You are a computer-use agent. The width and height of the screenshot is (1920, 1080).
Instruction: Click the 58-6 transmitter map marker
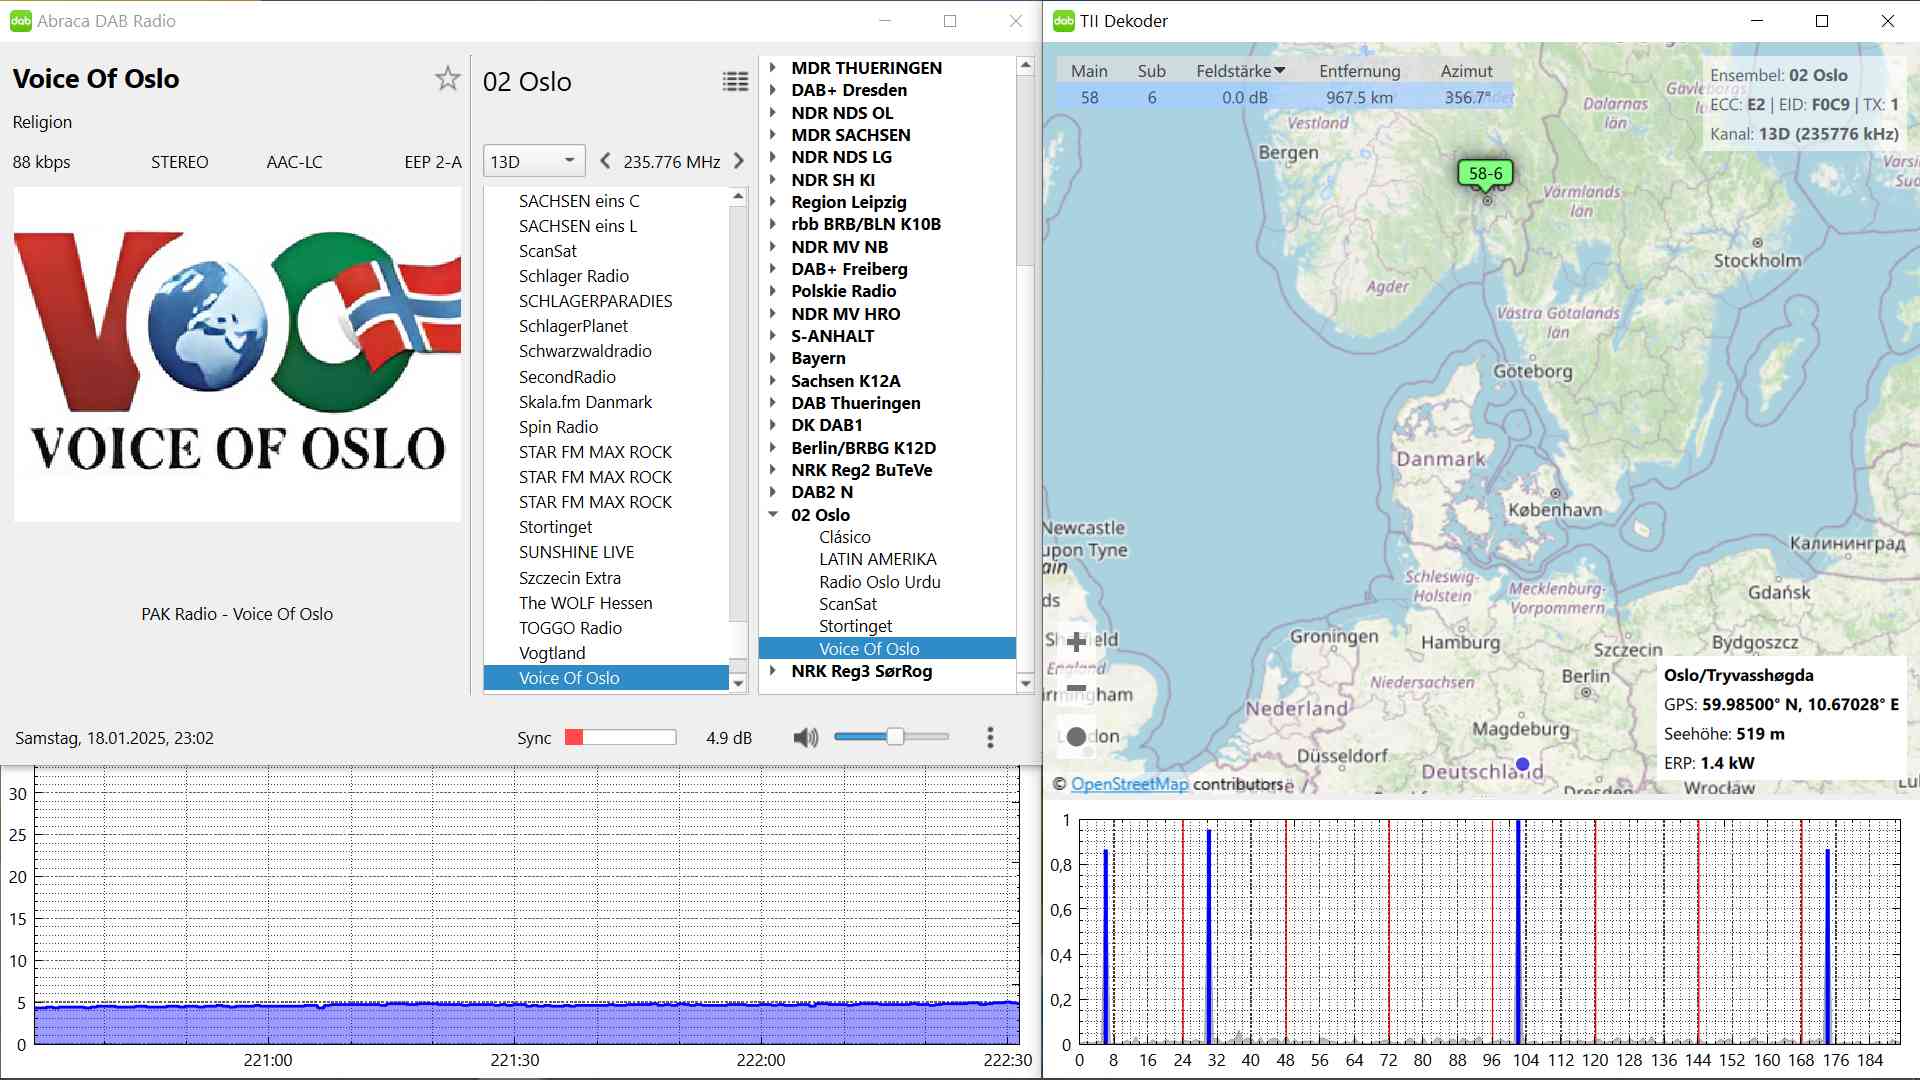[1485, 174]
